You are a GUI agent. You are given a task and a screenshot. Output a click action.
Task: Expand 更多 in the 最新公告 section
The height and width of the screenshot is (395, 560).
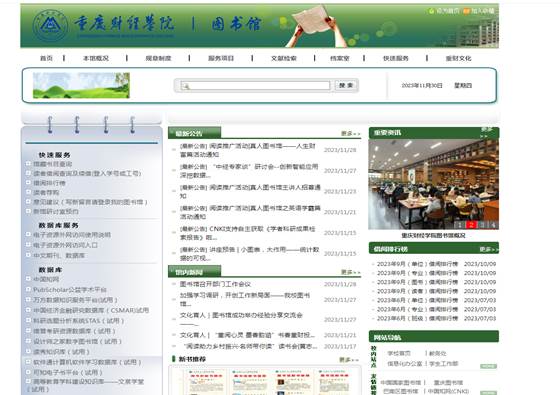coord(350,133)
